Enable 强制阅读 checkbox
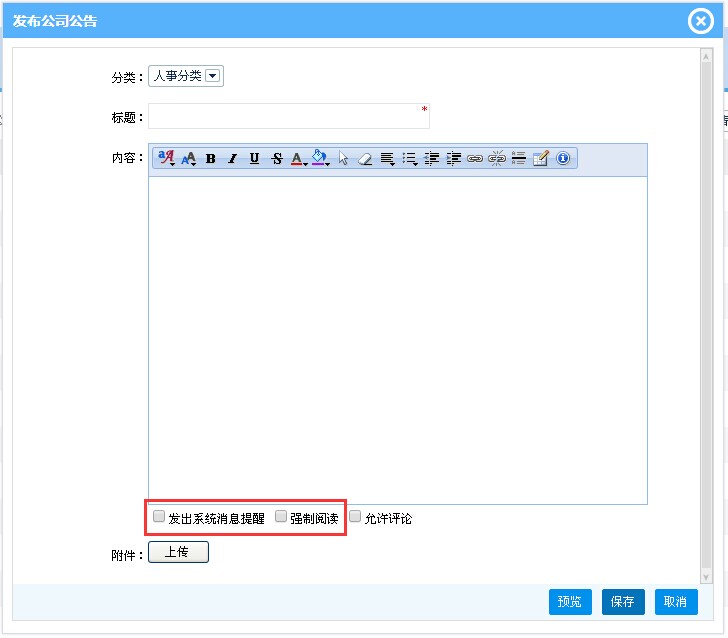This screenshot has height=638, width=728. (x=281, y=516)
